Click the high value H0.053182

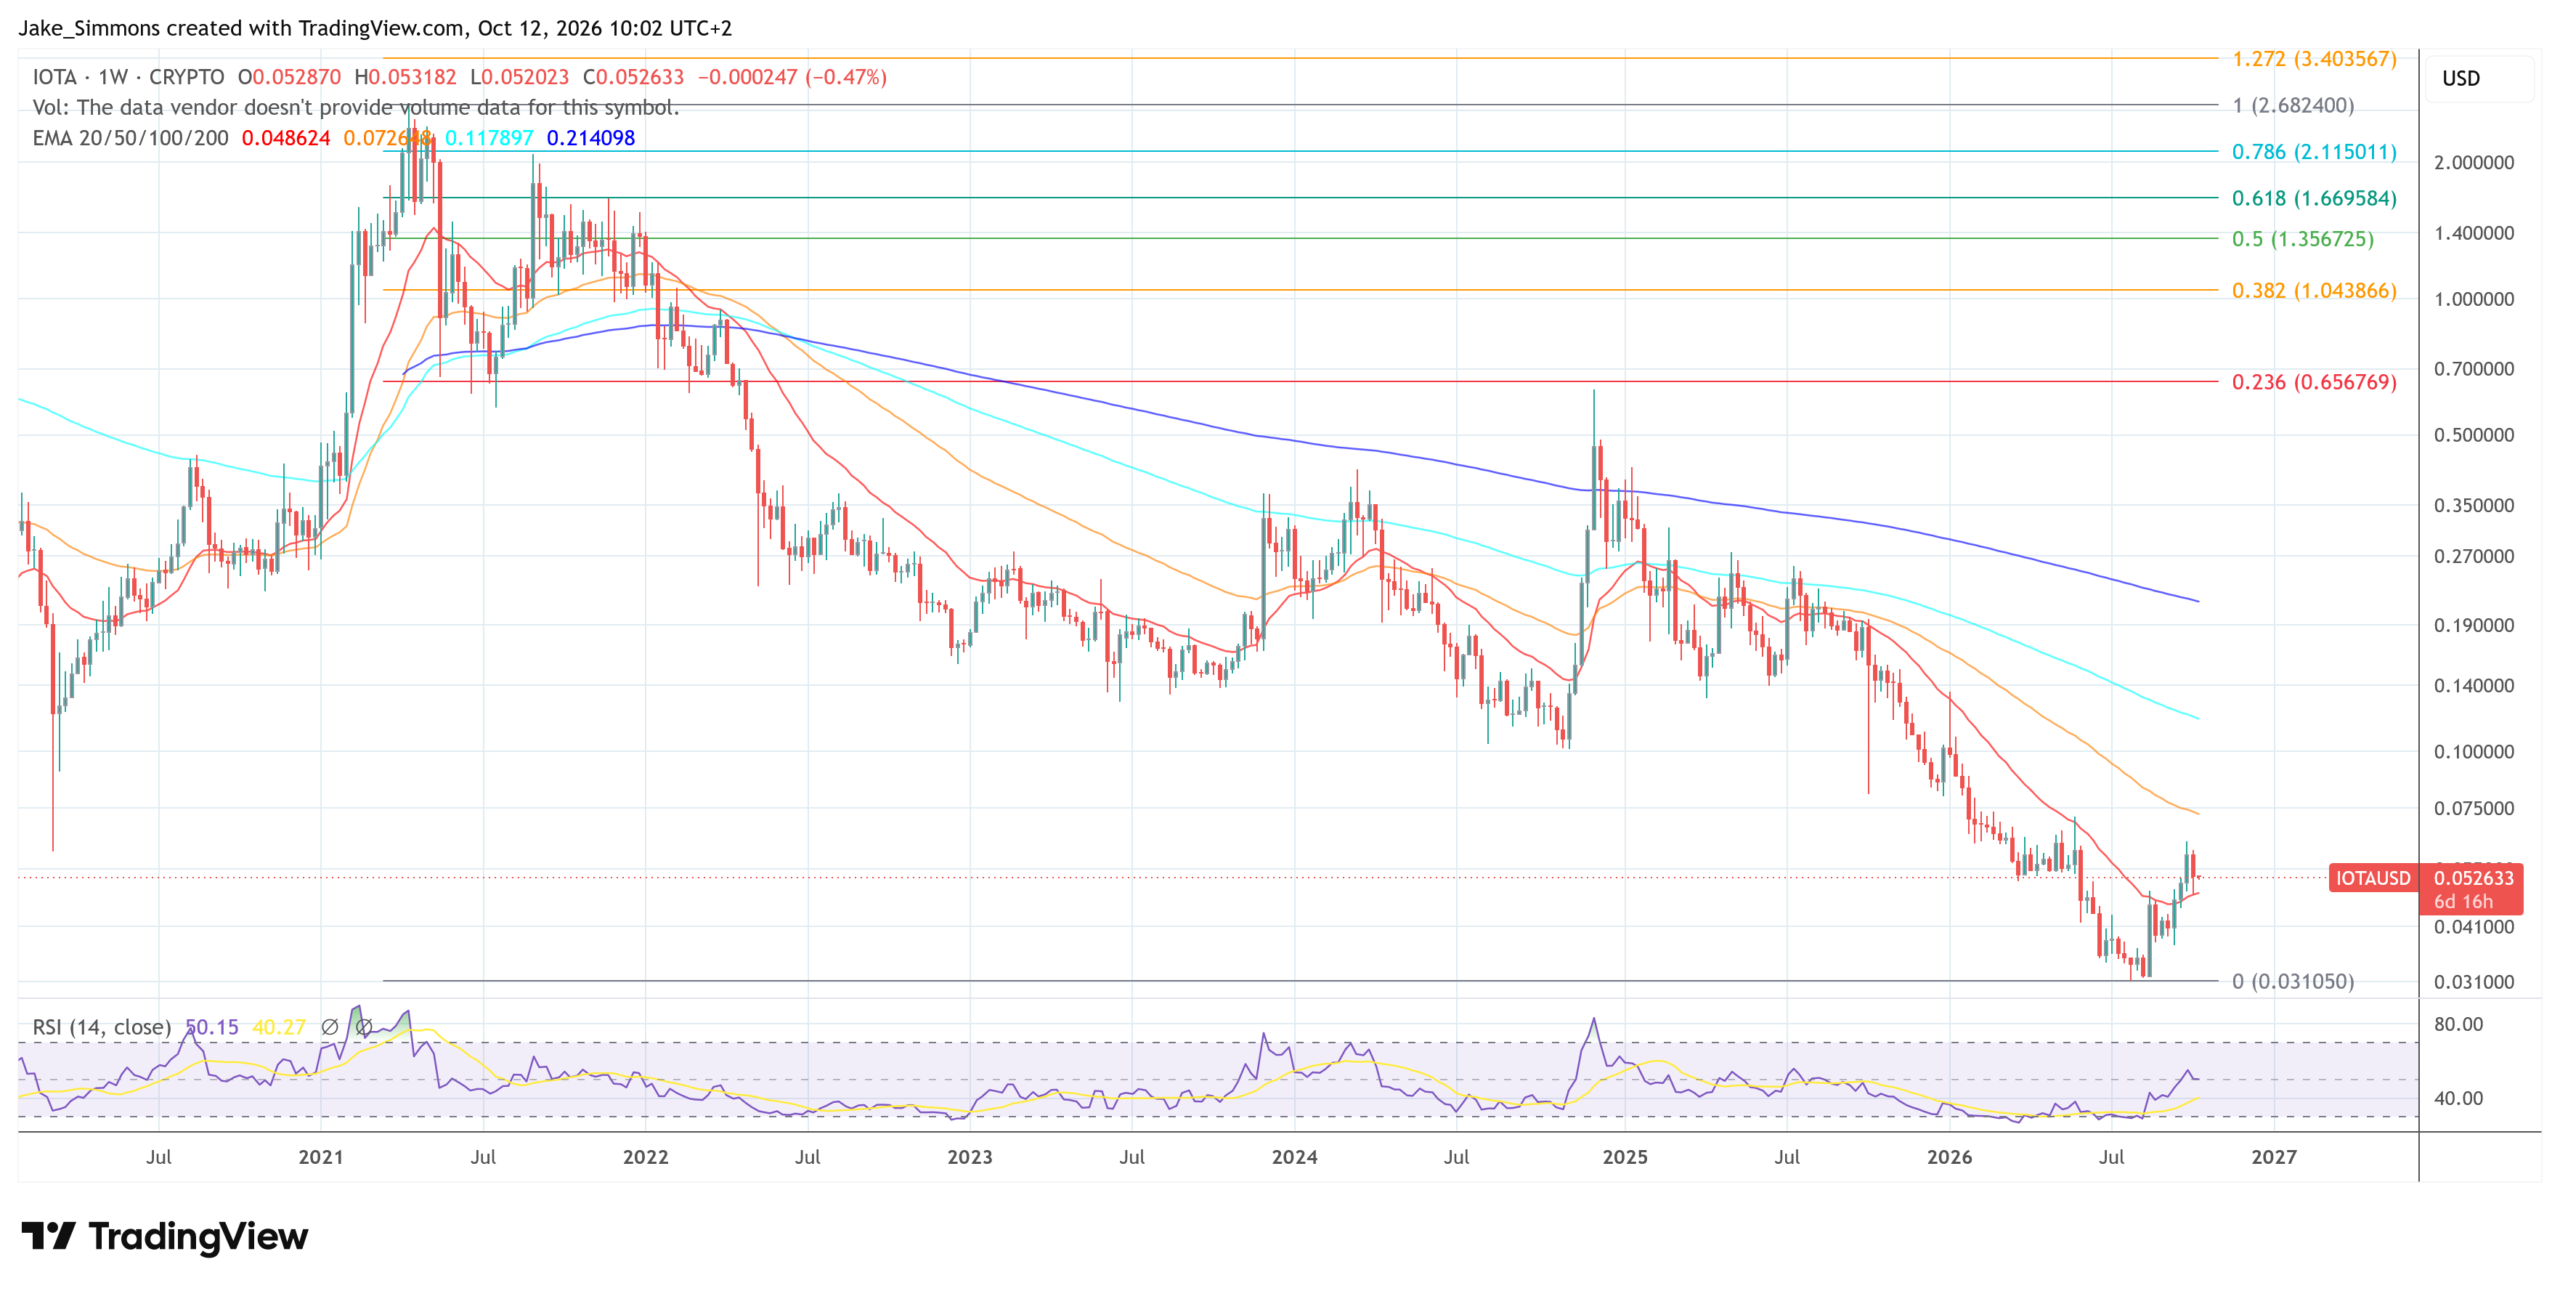click(405, 77)
